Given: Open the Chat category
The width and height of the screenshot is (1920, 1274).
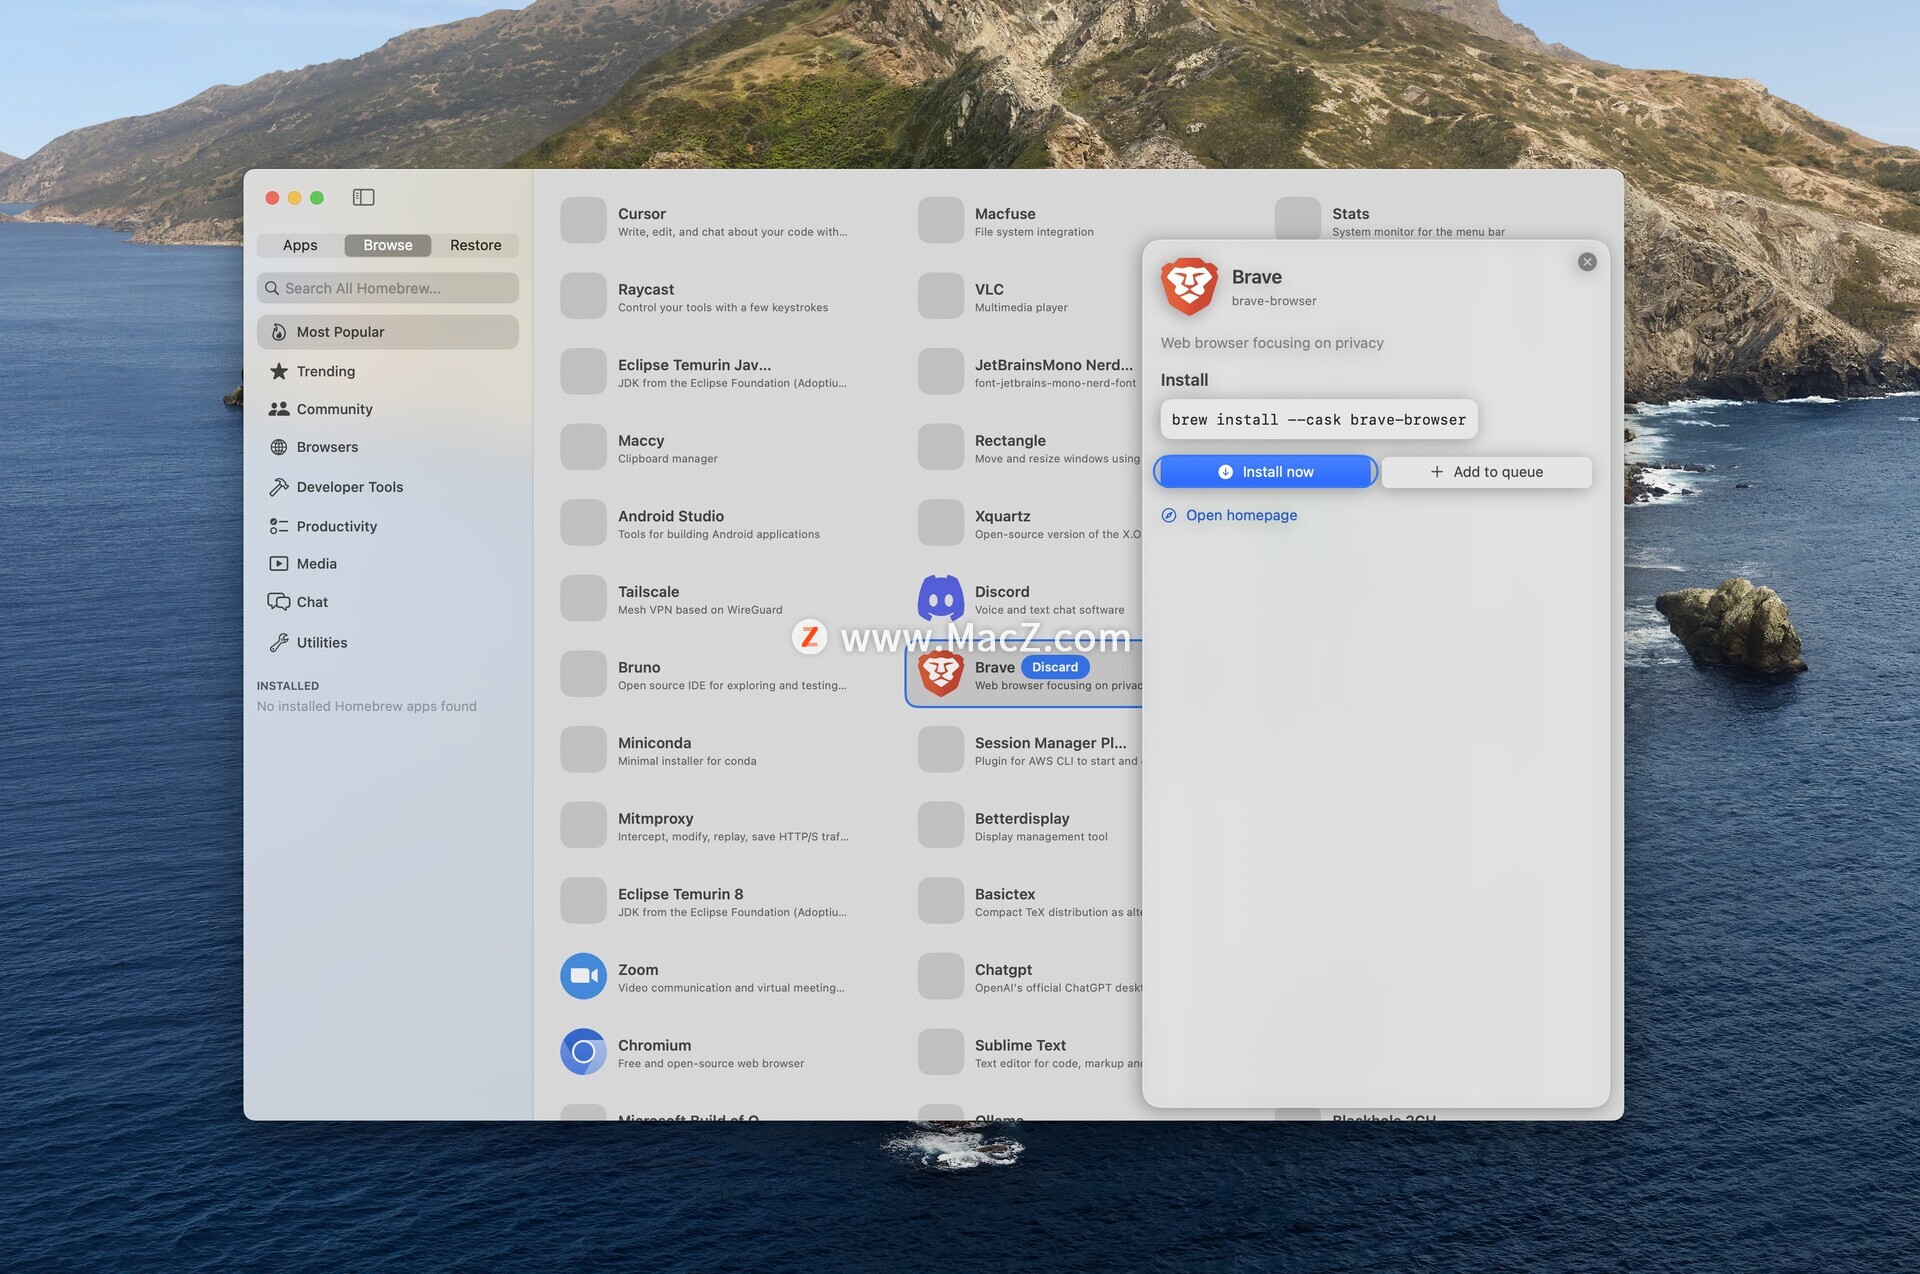Looking at the screenshot, I should pos(388,602).
